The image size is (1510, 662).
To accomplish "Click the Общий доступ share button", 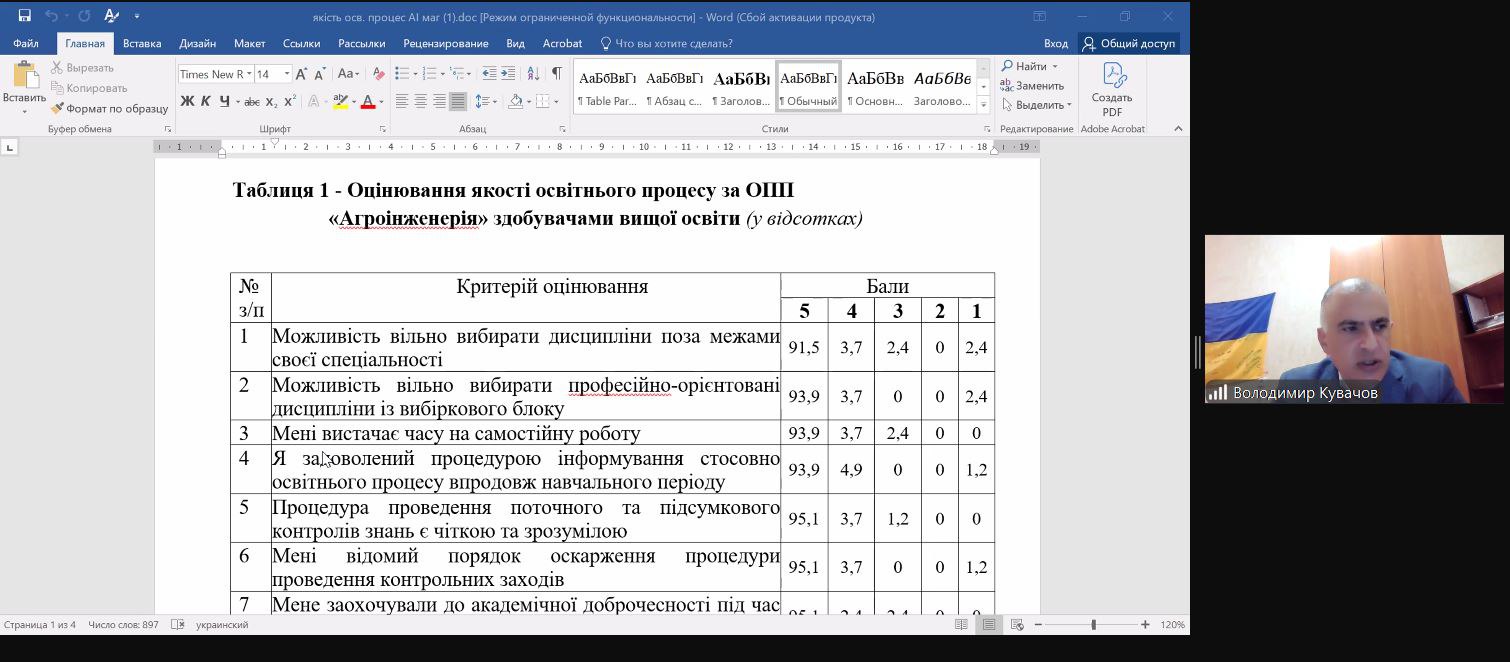I will coord(1128,43).
